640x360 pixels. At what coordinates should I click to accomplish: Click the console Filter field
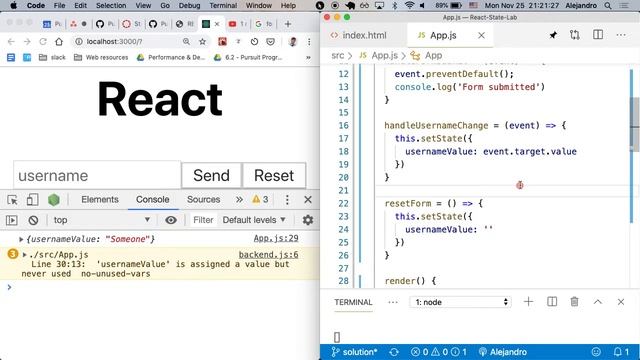[203, 220]
